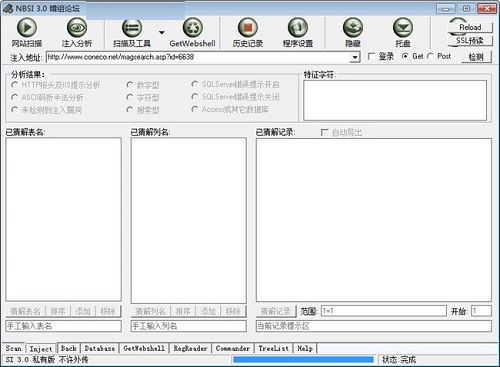Click the 隐藏 hide window icon
This screenshot has height=367, width=500.
[x=353, y=28]
